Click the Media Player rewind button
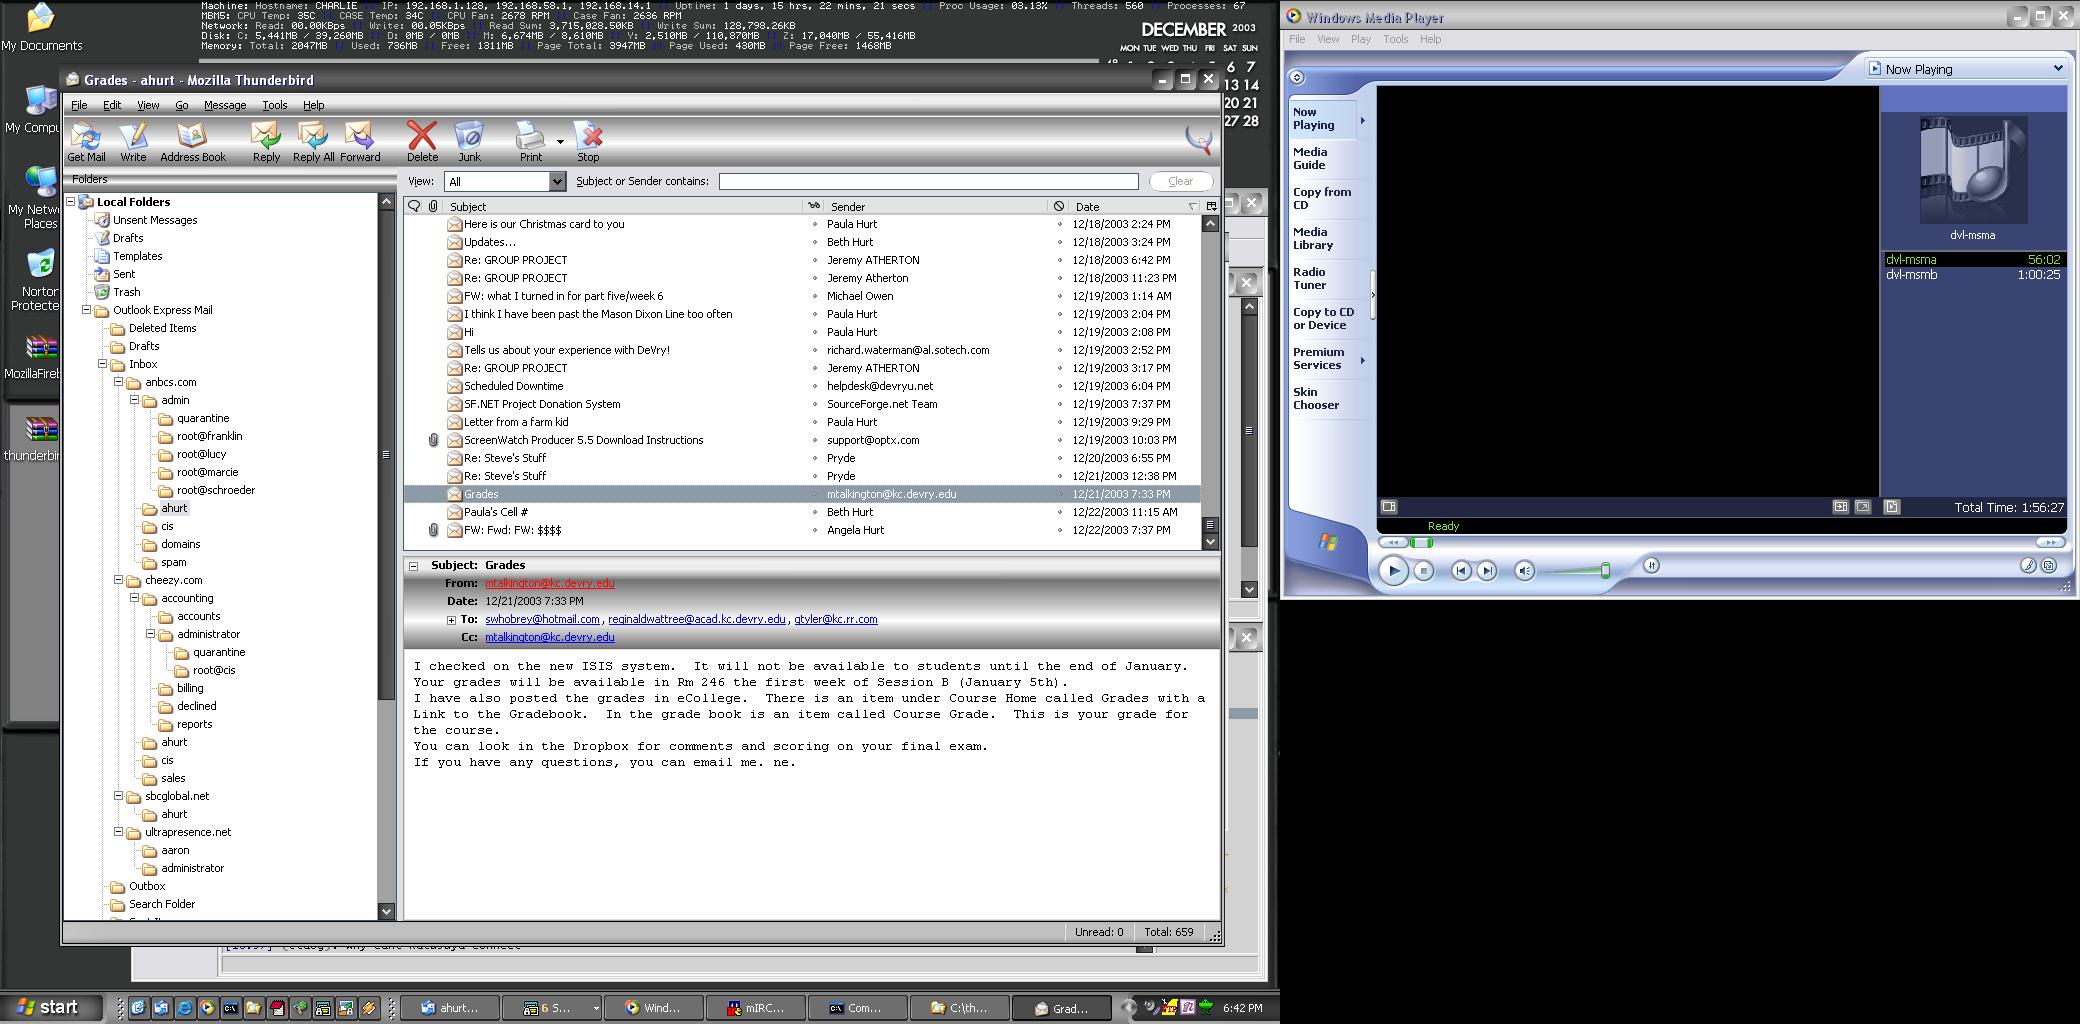The width and height of the screenshot is (2080, 1024). (1393, 542)
